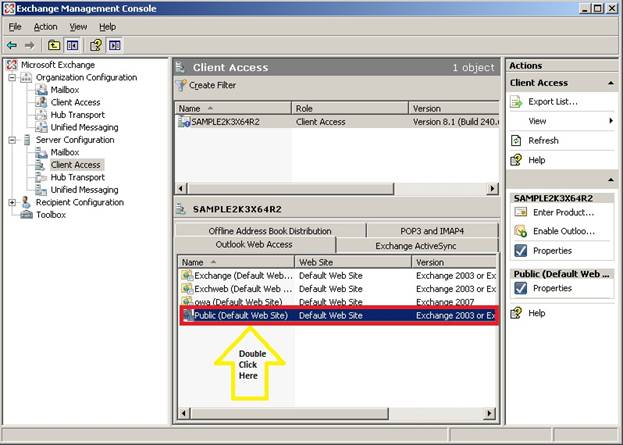Click the Export List icon in Actions
This screenshot has width=623, height=445.
pyautogui.click(x=517, y=102)
